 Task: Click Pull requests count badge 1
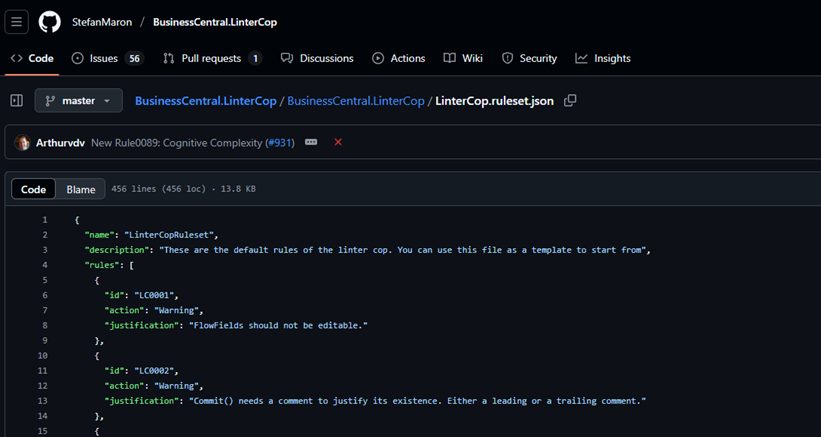click(255, 59)
